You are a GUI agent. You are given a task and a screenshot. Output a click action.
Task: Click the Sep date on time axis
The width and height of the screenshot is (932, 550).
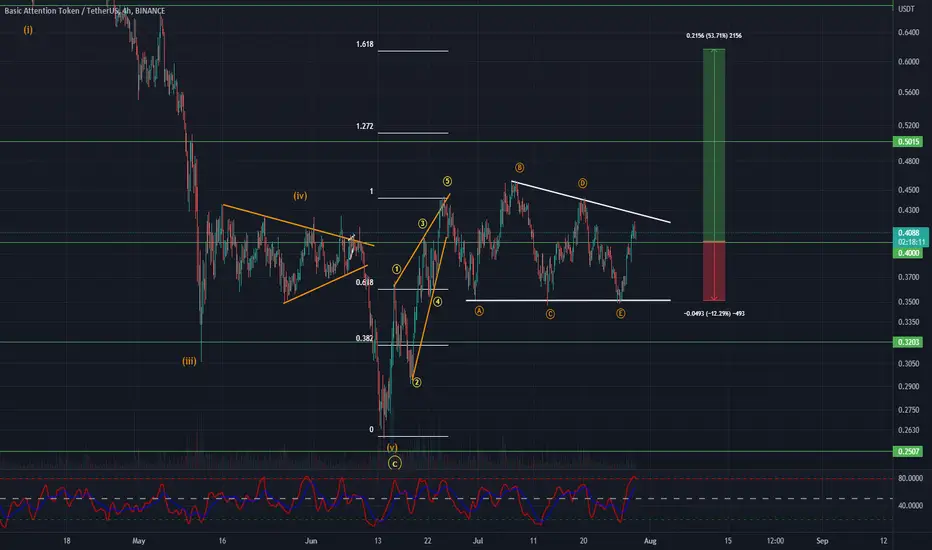pyautogui.click(x=822, y=541)
